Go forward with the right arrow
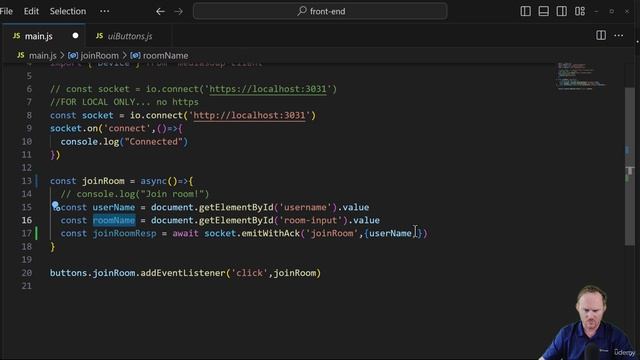640x360 pixels. point(179,11)
